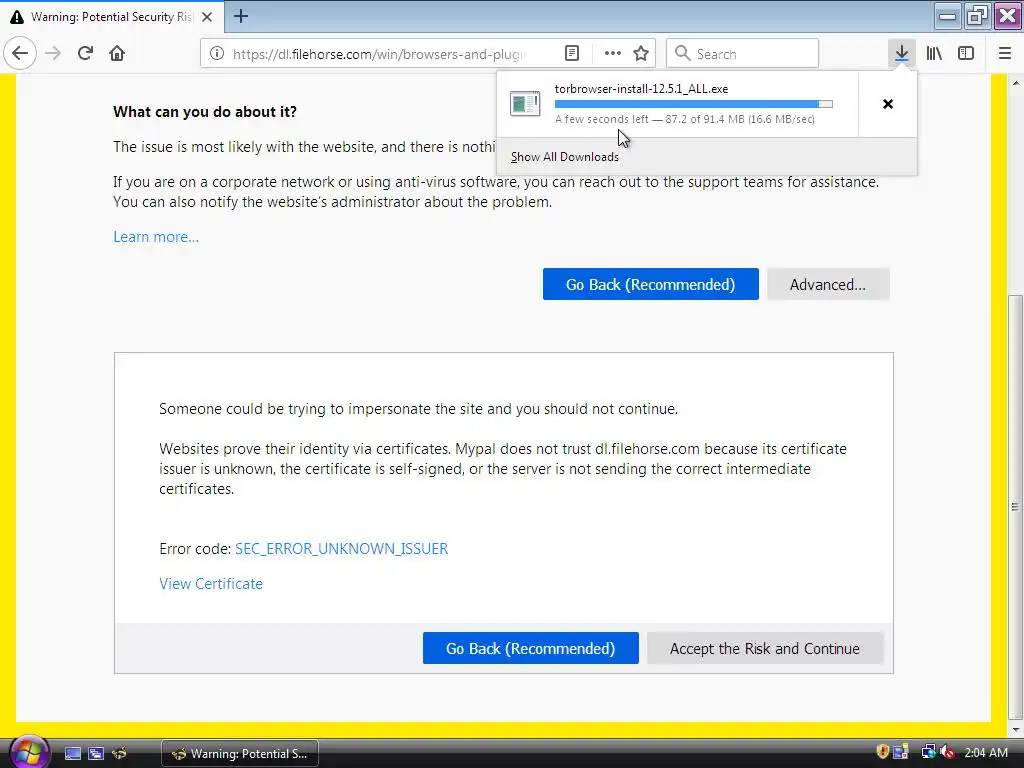The image size is (1024, 768).
Task: Open site information icon in address bar
Action: (x=217, y=54)
